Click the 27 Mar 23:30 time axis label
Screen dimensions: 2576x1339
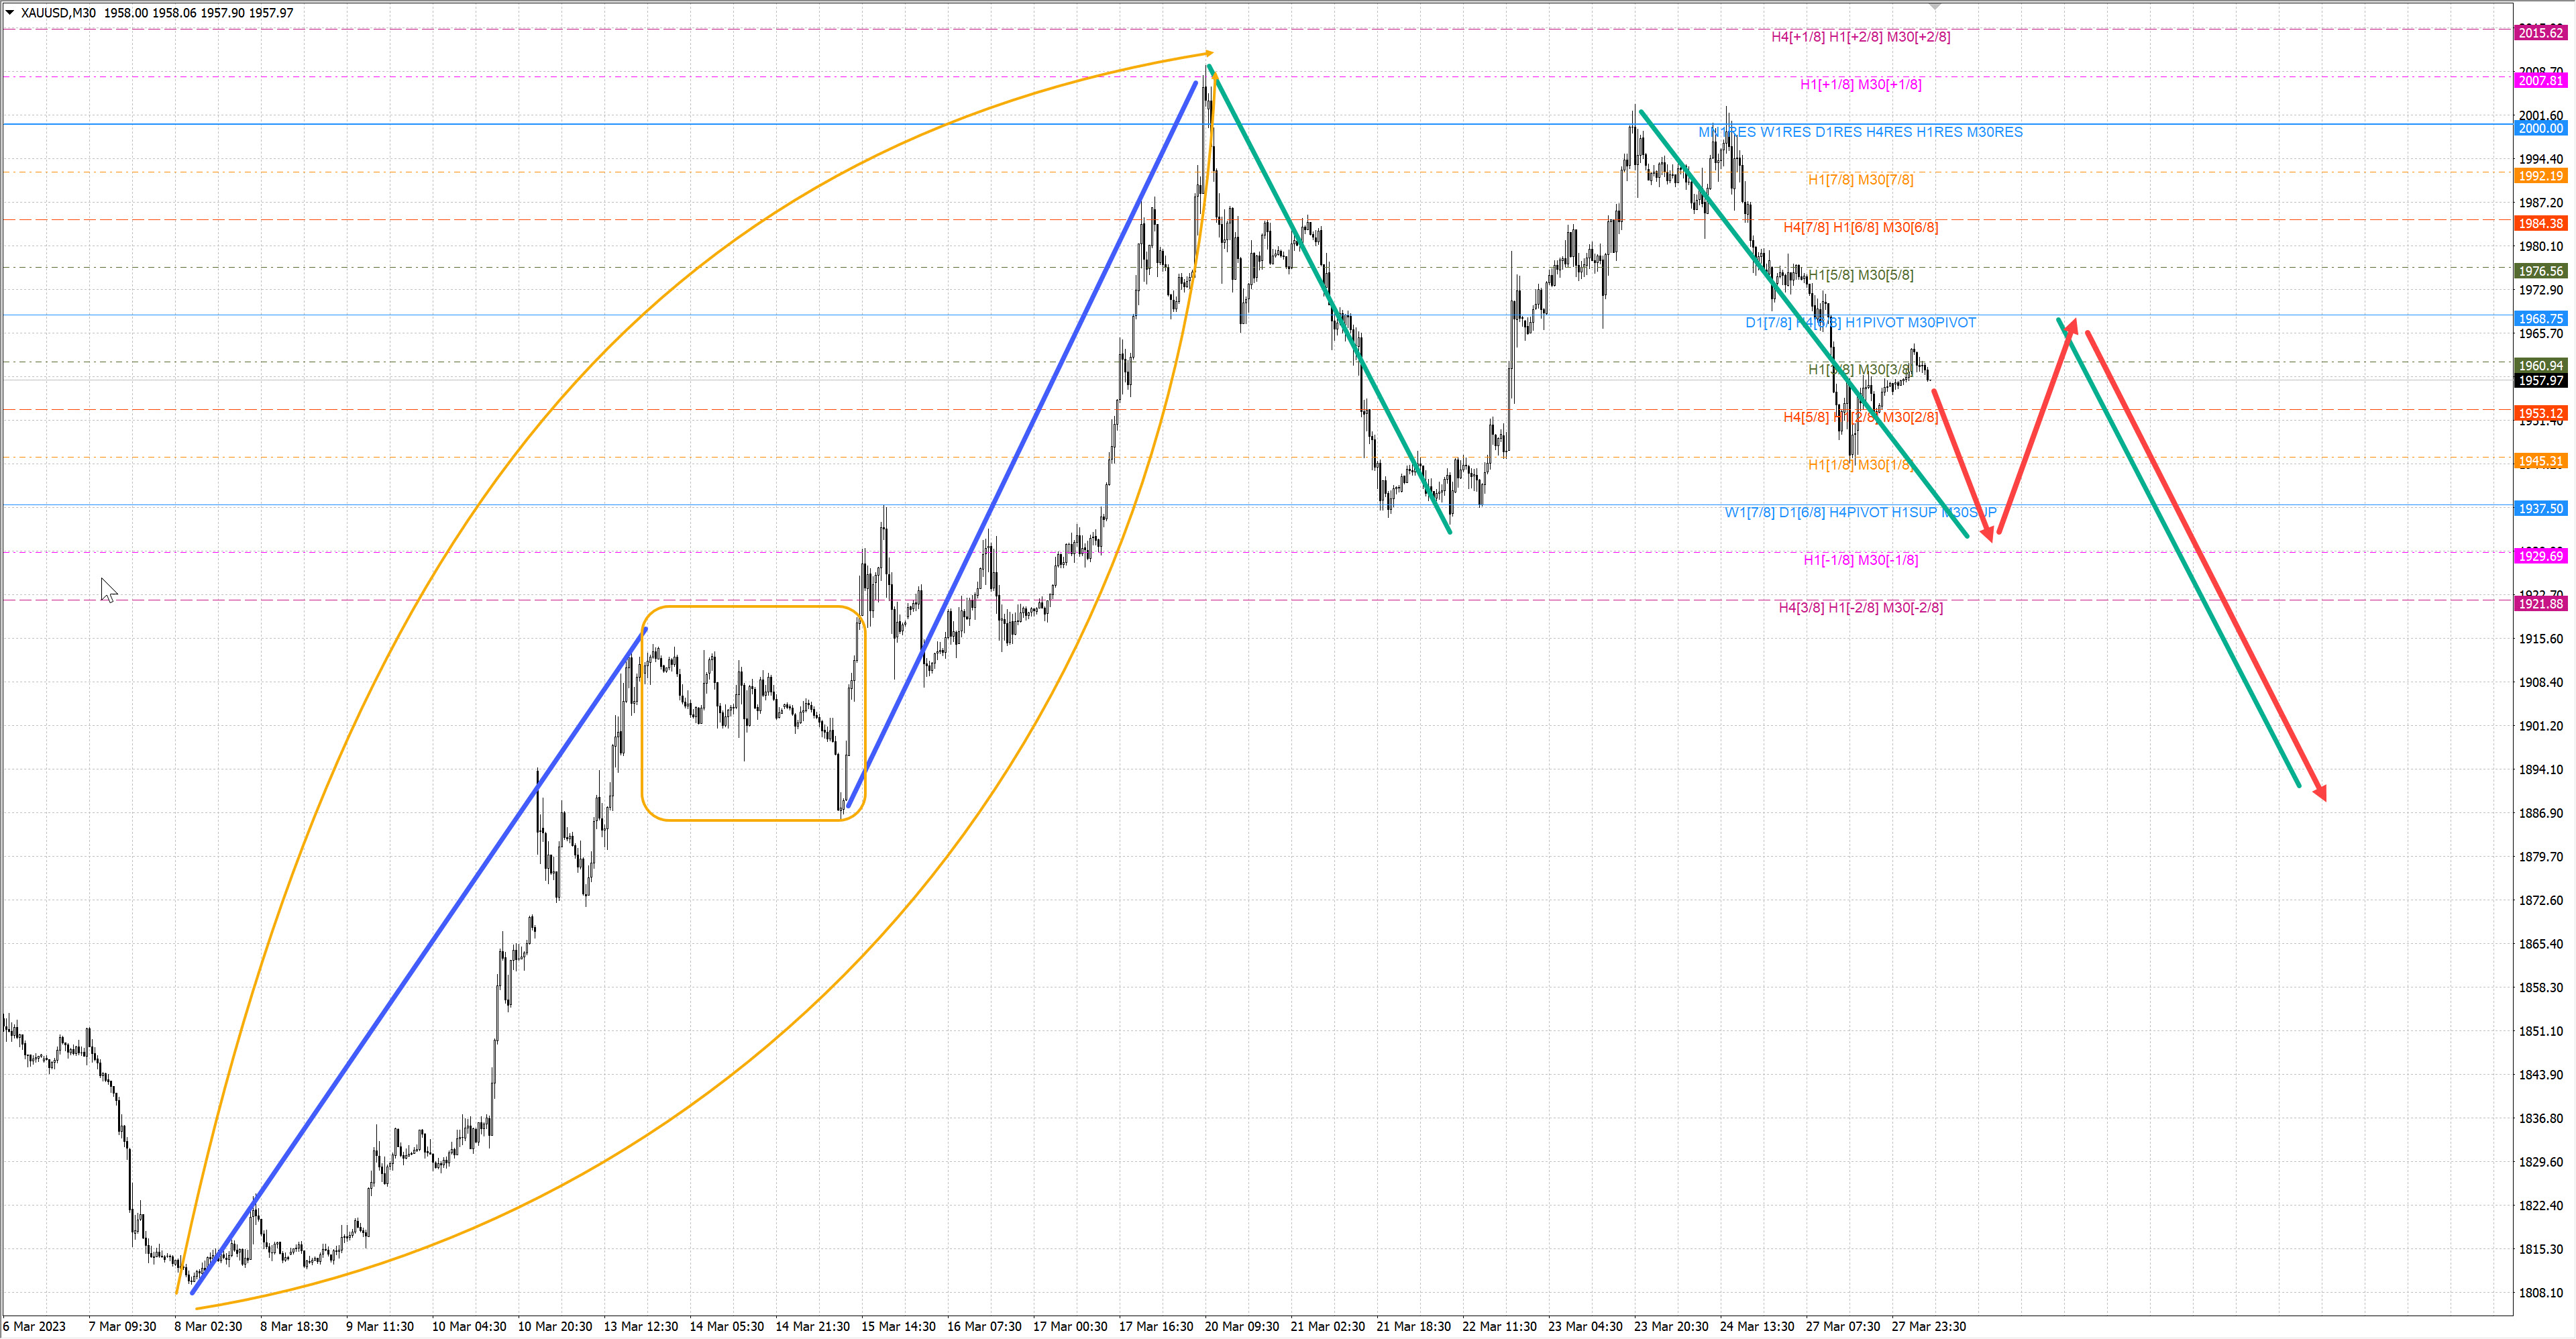click(1929, 1327)
